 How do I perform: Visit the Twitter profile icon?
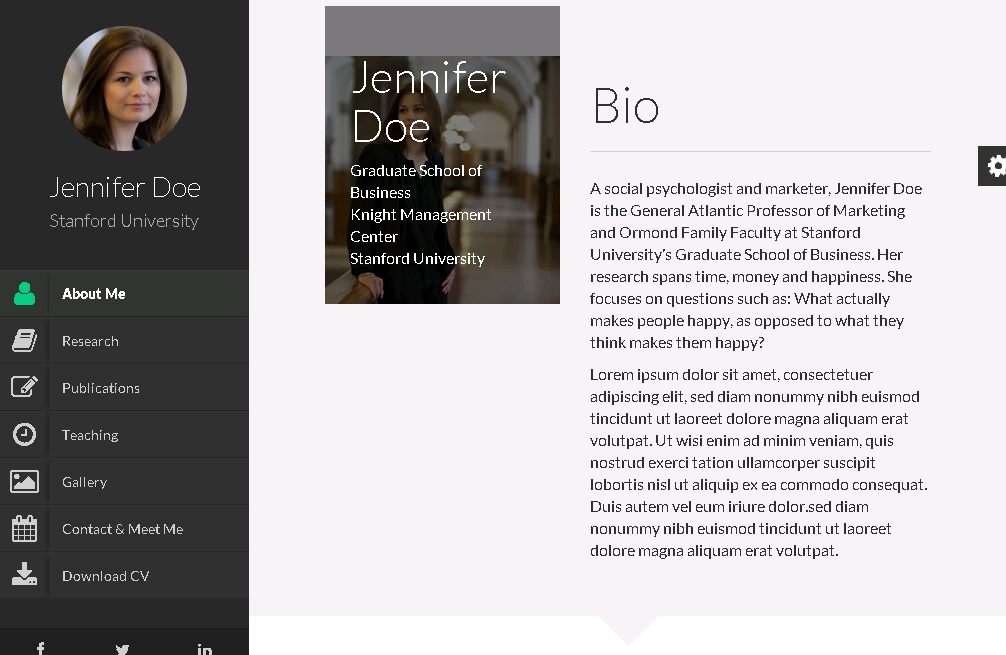(122, 649)
